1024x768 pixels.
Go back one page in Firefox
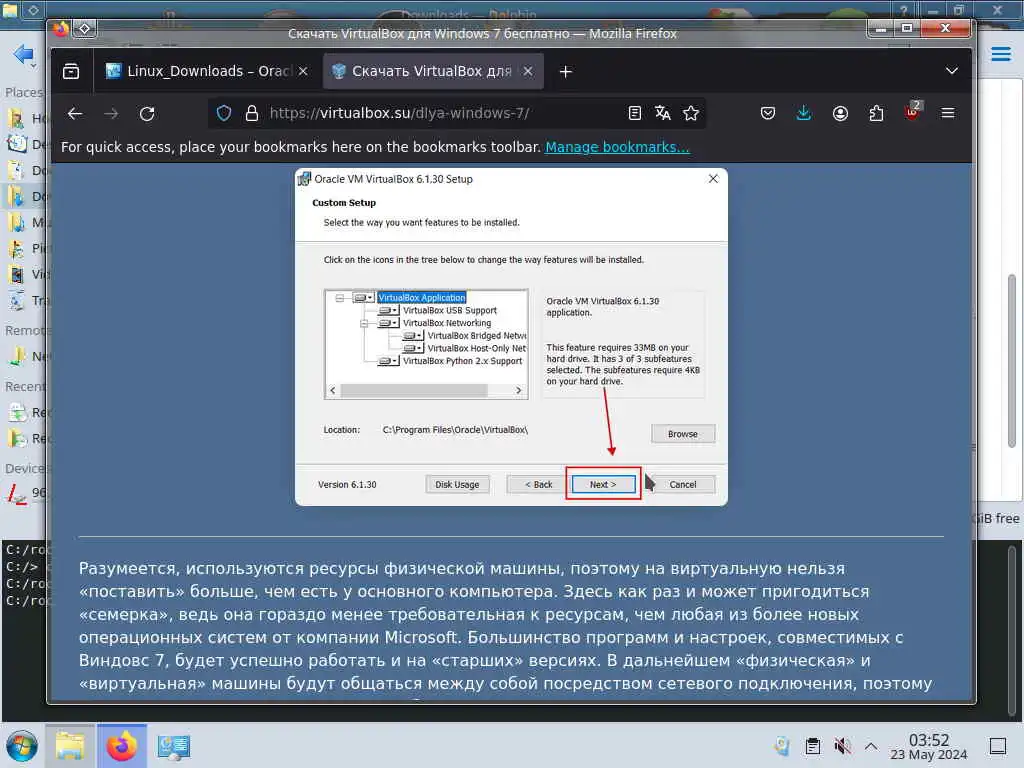point(75,114)
